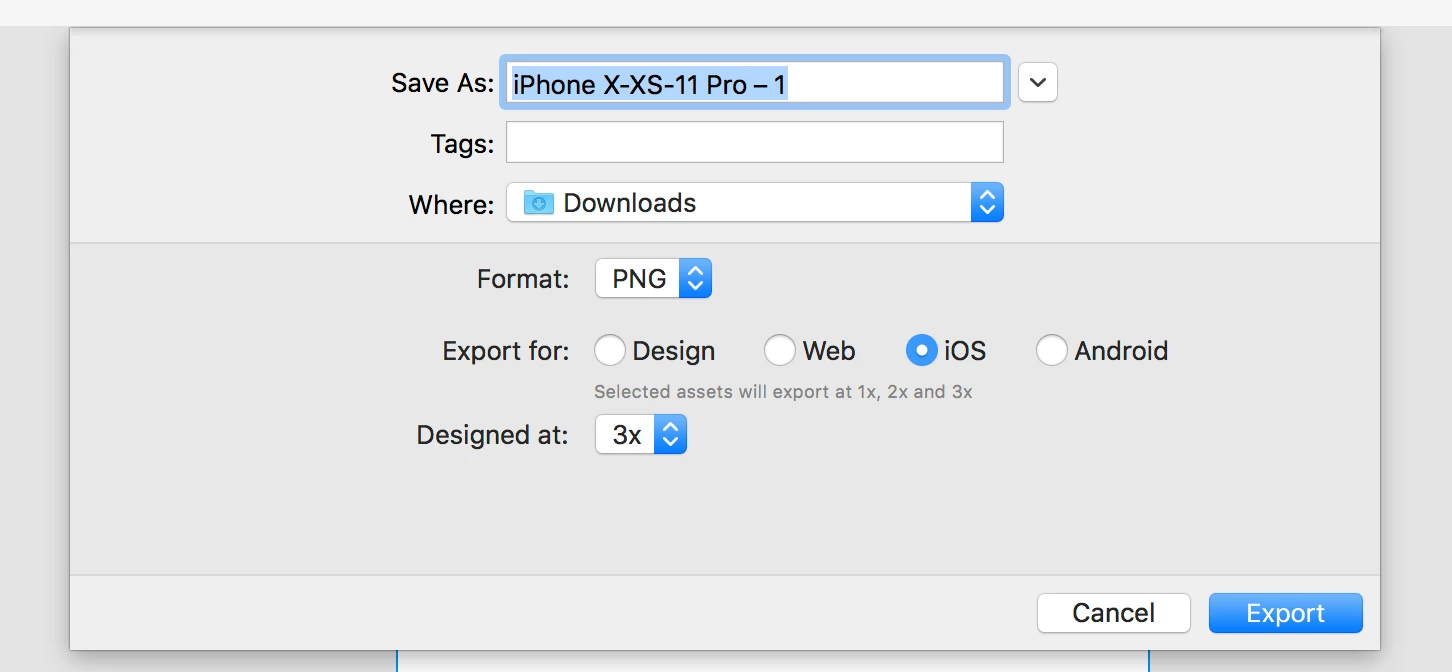The image size is (1452, 672).
Task: Click into the Tags field
Action: click(755, 143)
